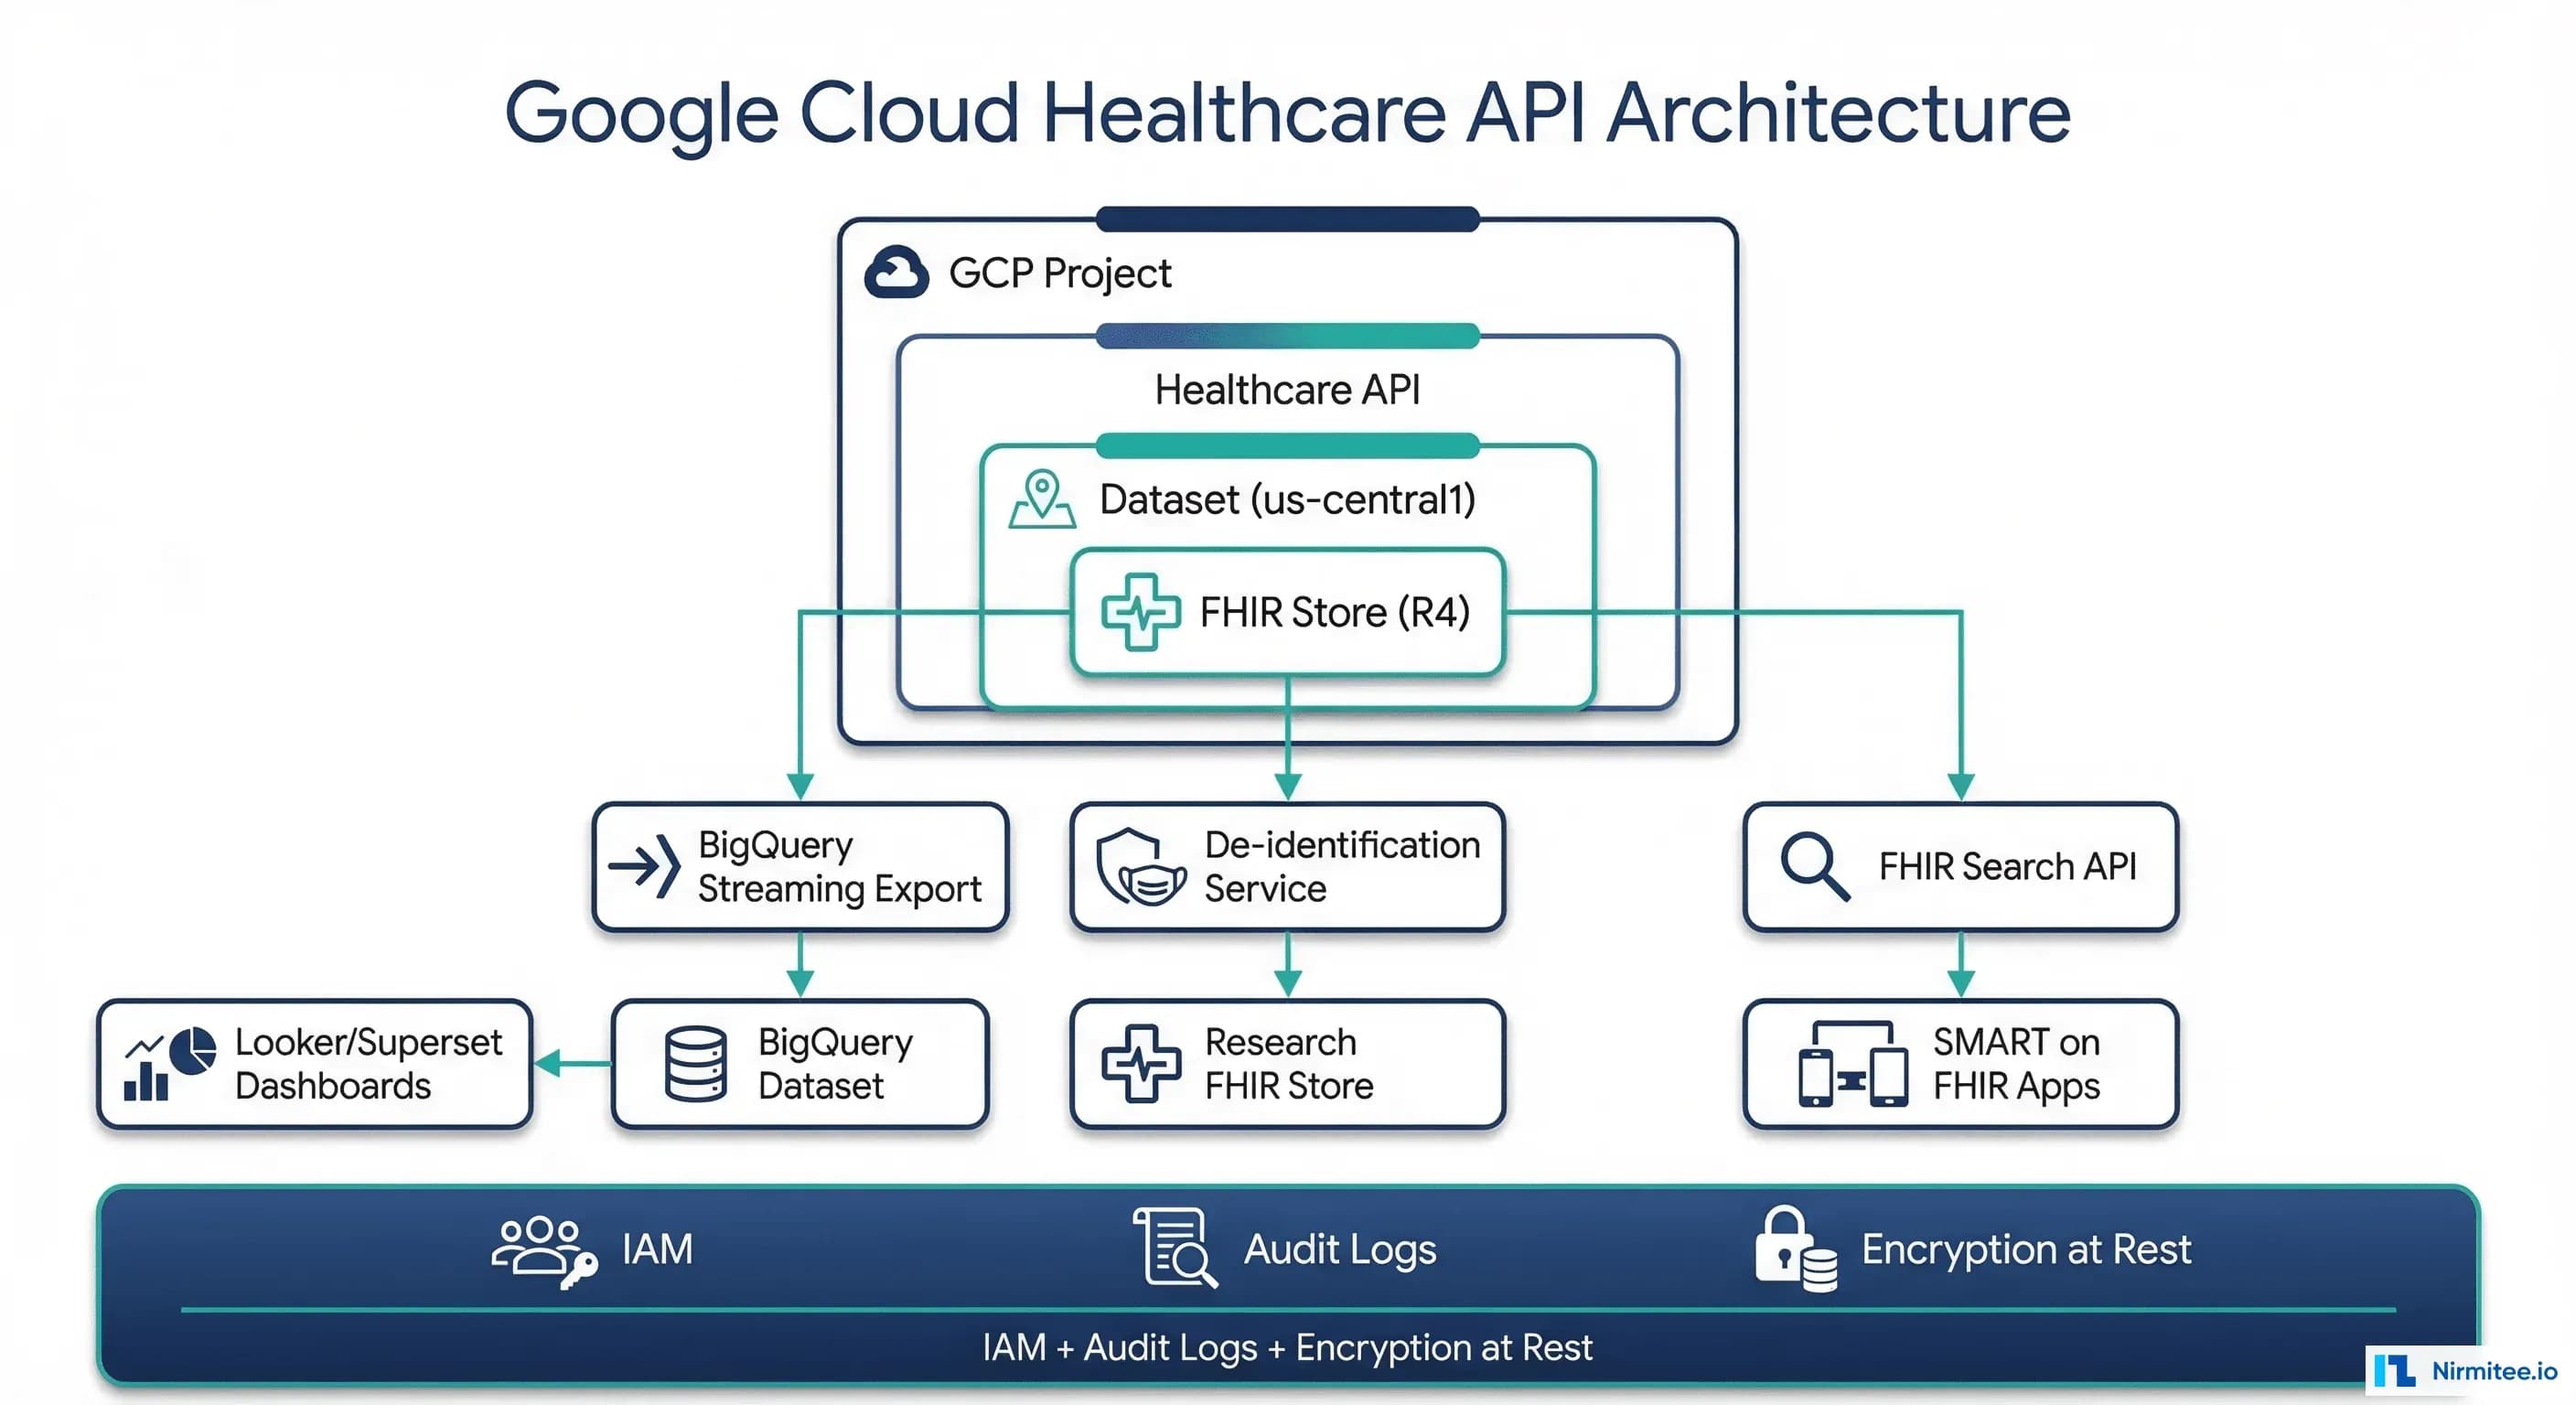This screenshot has height=1405, width=2576.
Task: Click the SMART on FHIR devices icon
Action: (x=1852, y=1063)
